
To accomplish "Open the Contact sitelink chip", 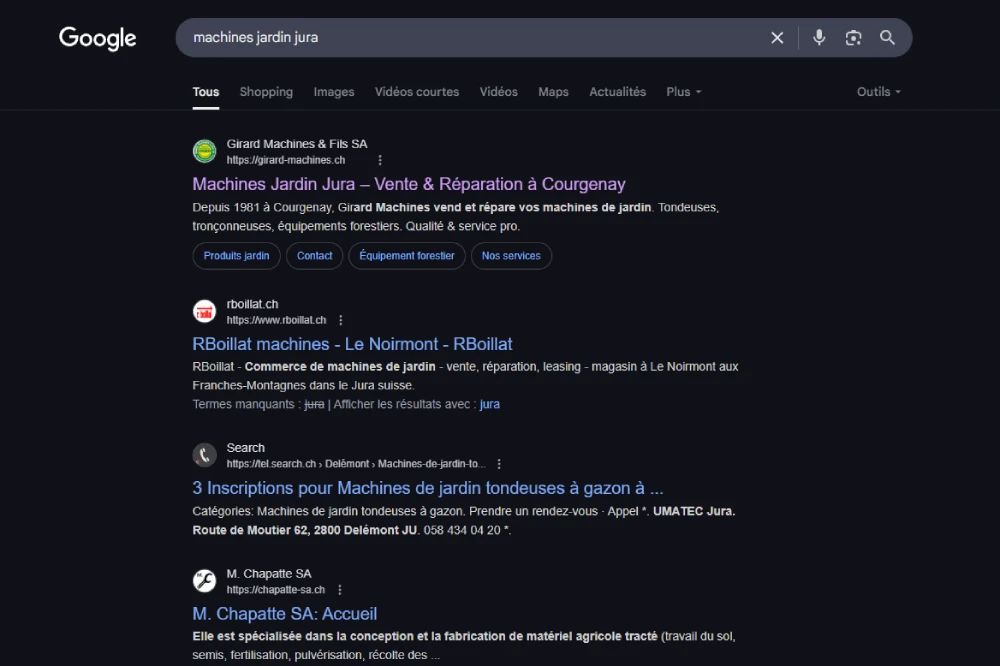I will (314, 256).
